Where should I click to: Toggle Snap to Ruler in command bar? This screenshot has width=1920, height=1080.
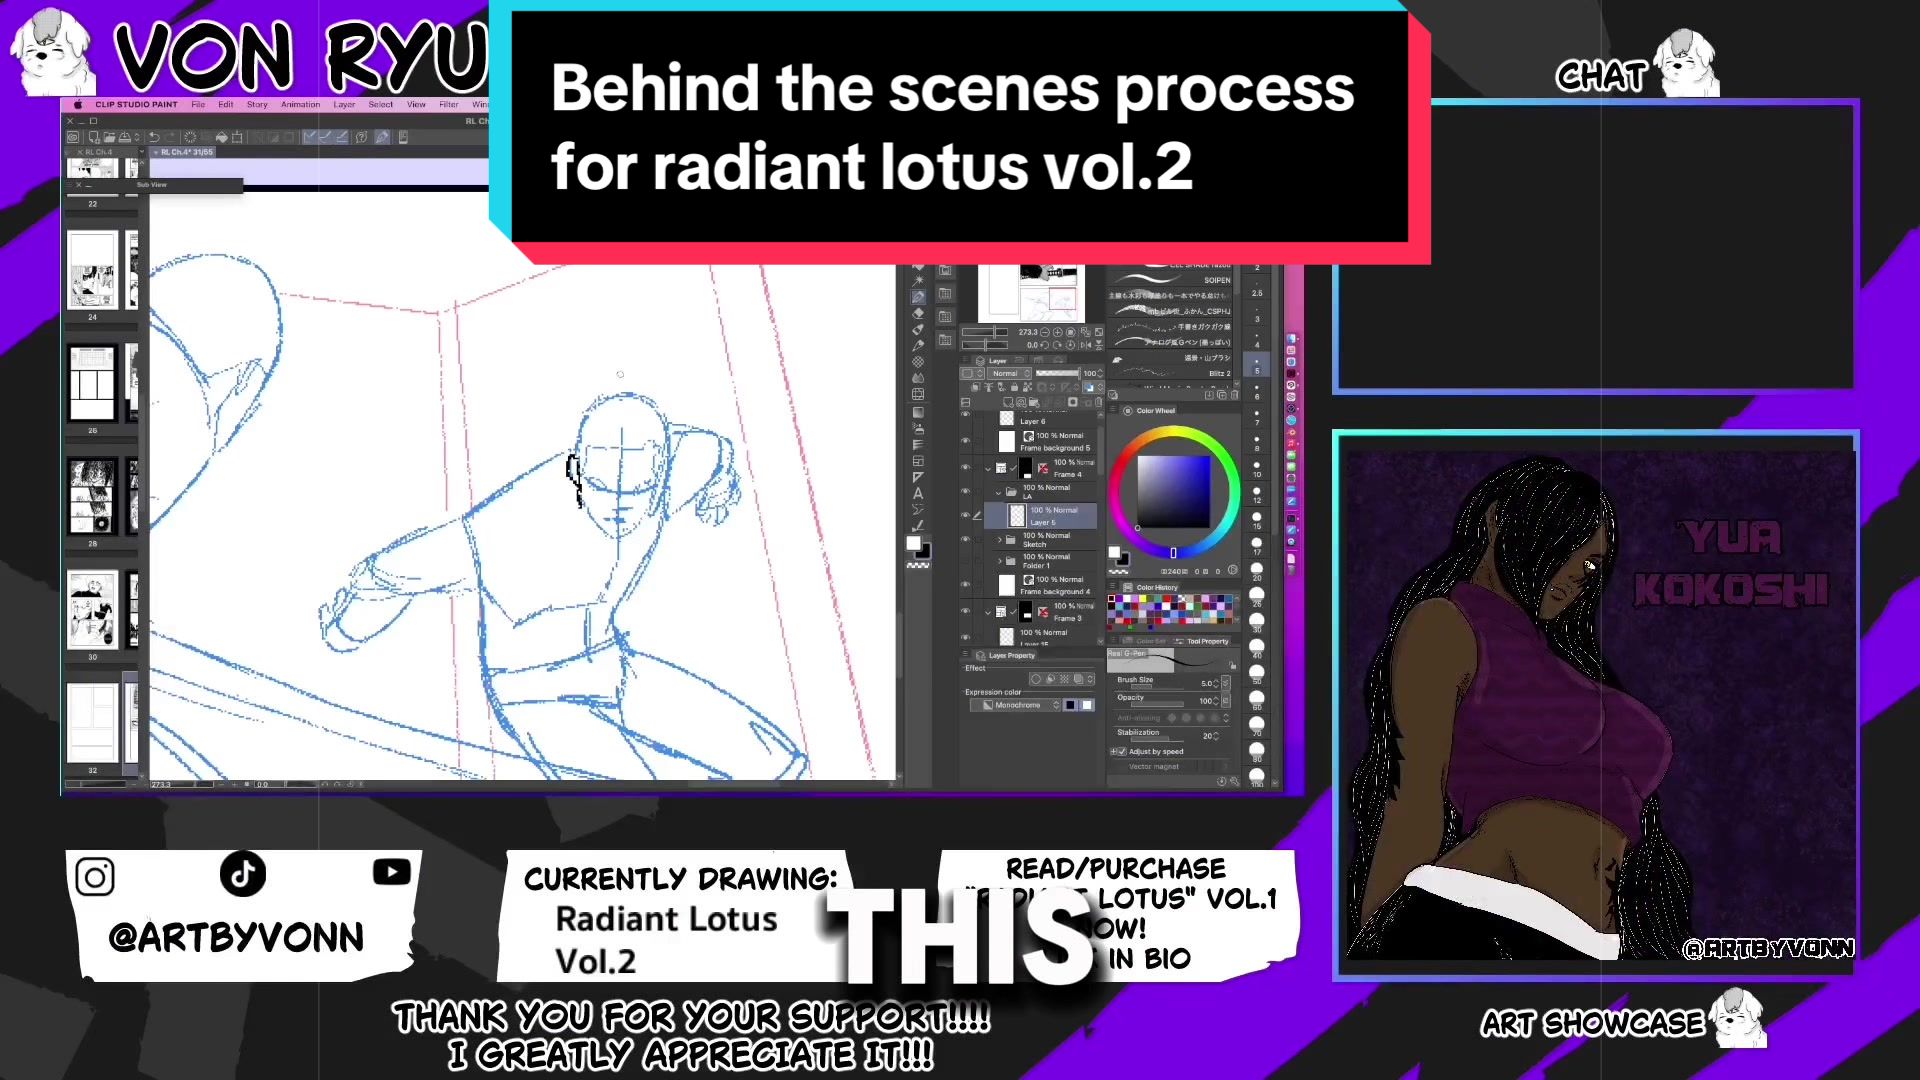click(310, 137)
